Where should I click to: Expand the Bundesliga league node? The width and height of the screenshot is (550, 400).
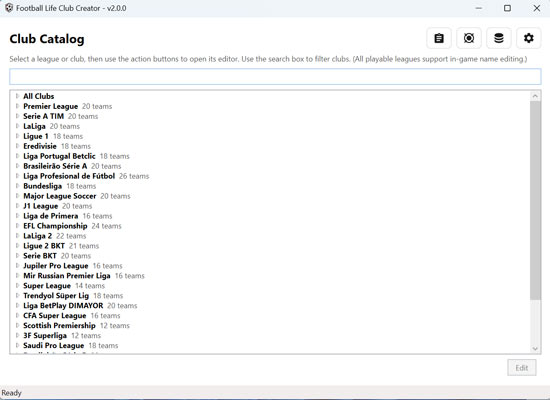click(17, 186)
